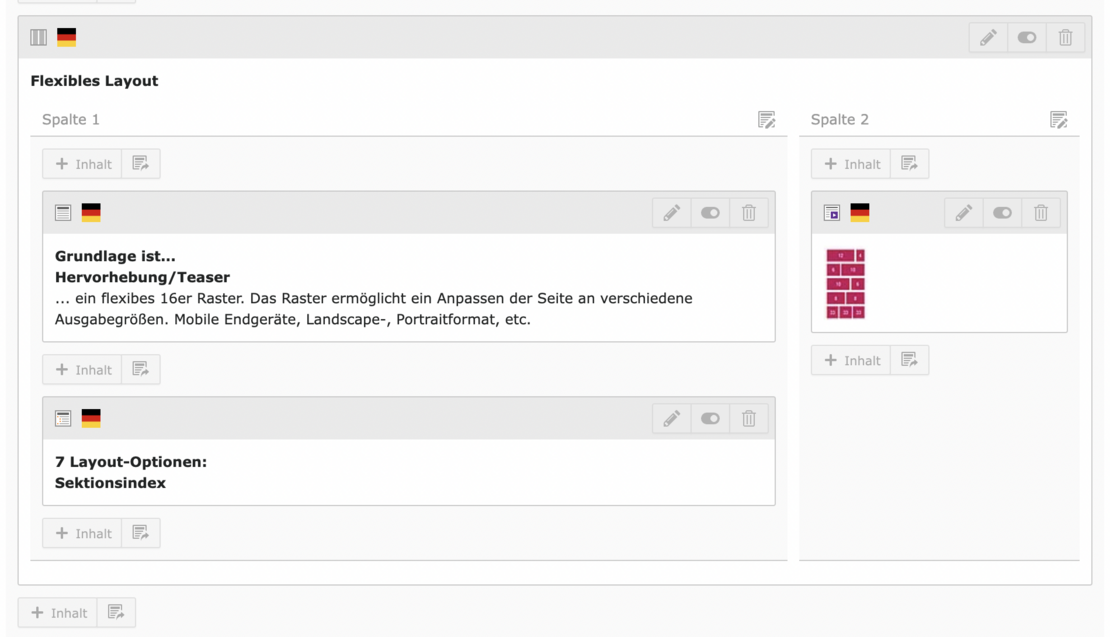The image size is (1110, 637).
Task: Delete the image element in Spalte 2
Action: pos(1041,213)
